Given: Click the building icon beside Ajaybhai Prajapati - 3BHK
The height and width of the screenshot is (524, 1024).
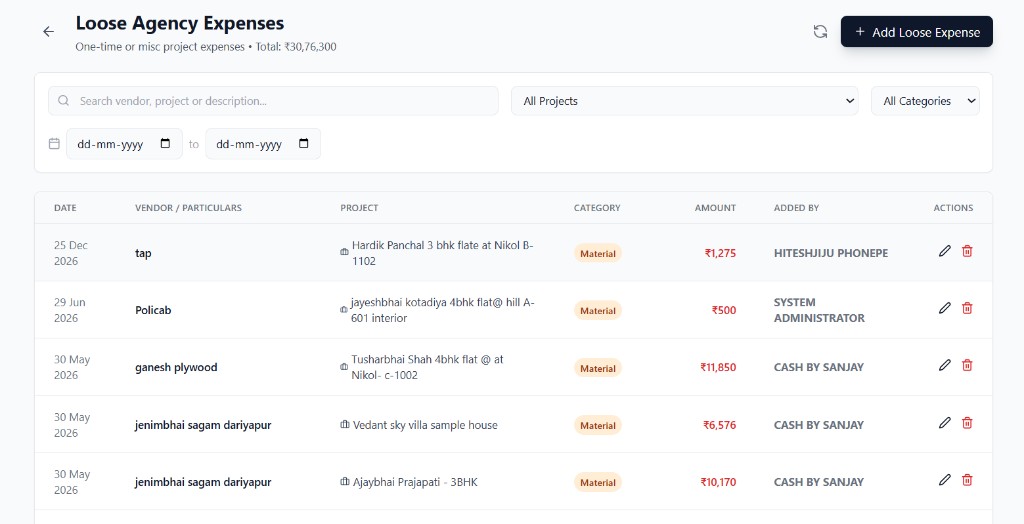Looking at the screenshot, I should (x=345, y=482).
